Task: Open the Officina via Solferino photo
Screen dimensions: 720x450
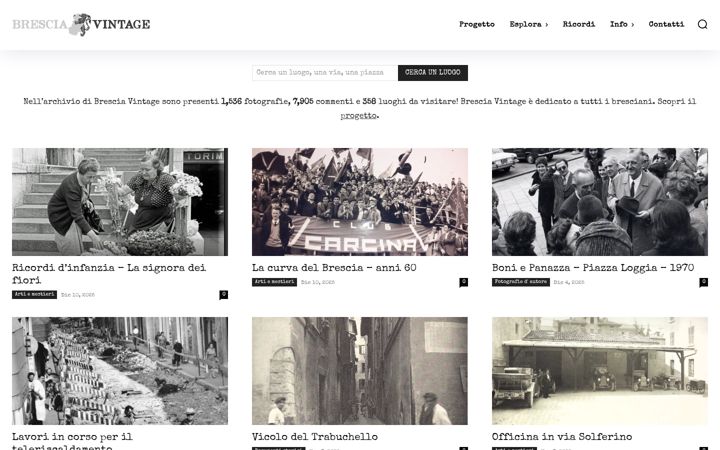Action: point(600,371)
